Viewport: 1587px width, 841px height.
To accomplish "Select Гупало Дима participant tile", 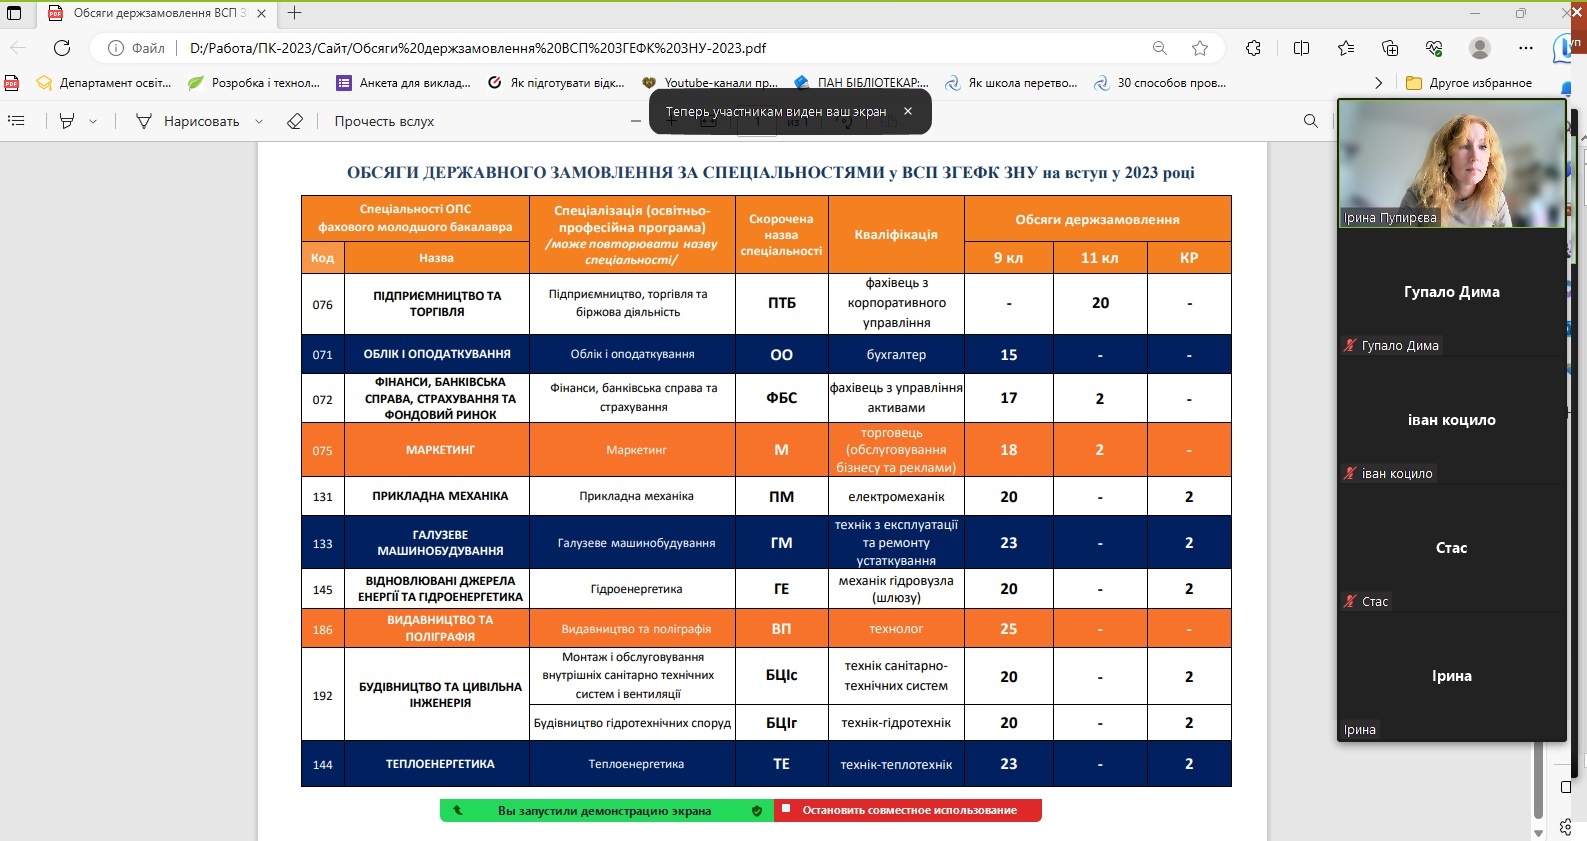I will click(x=1452, y=292).
